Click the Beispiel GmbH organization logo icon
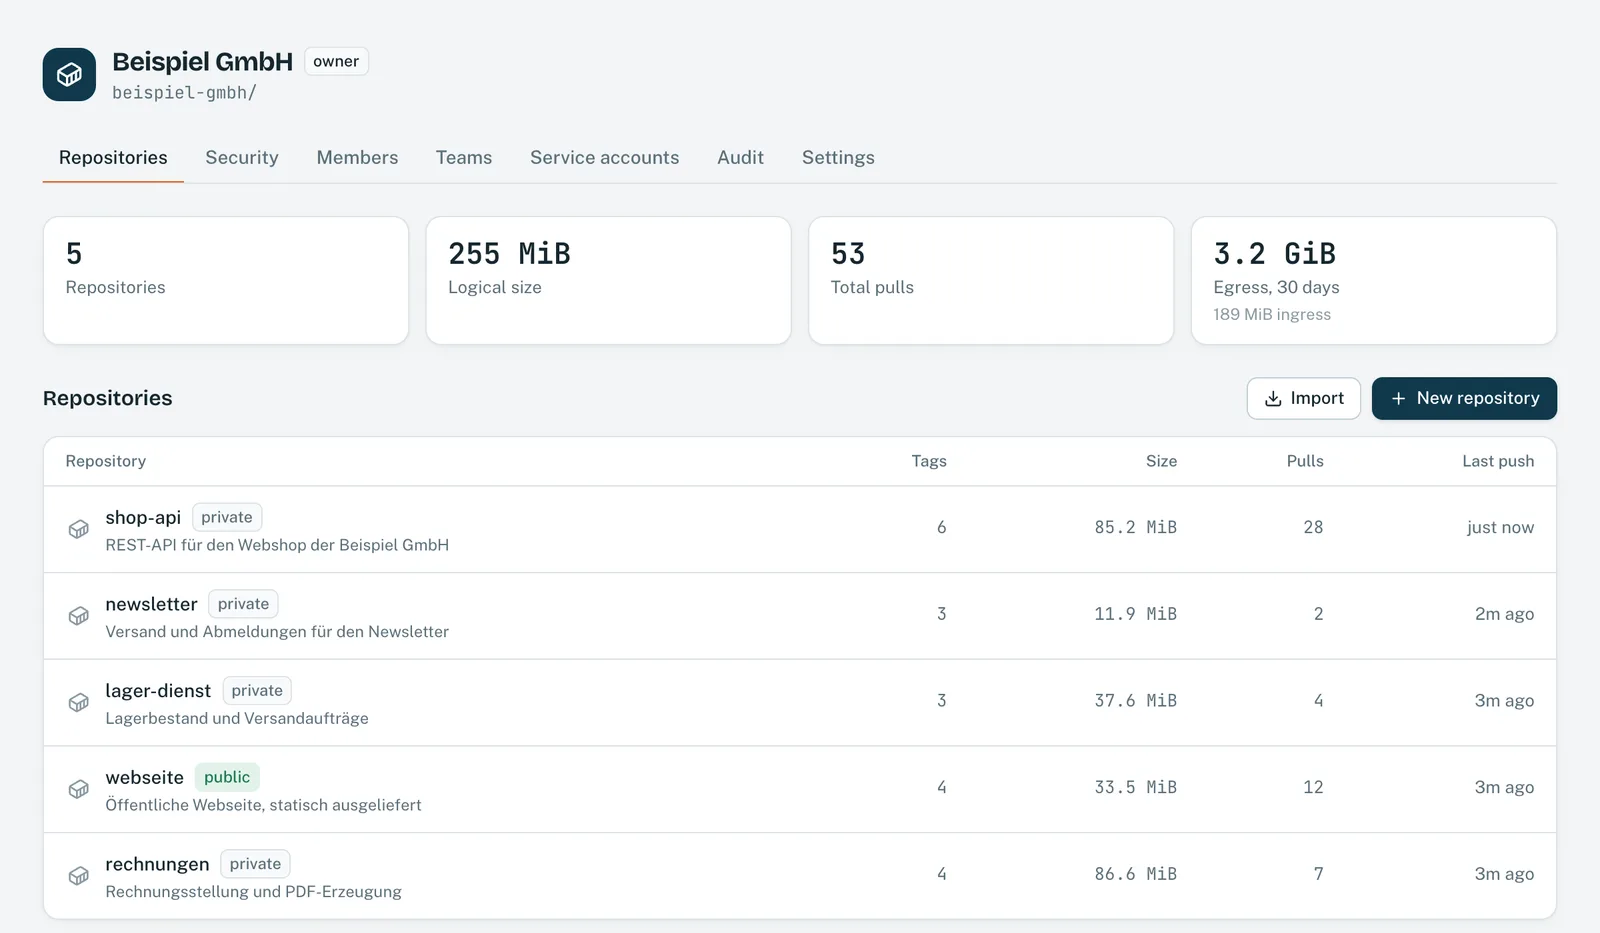This screenshot has width=1600, height=933. [69, 75]
